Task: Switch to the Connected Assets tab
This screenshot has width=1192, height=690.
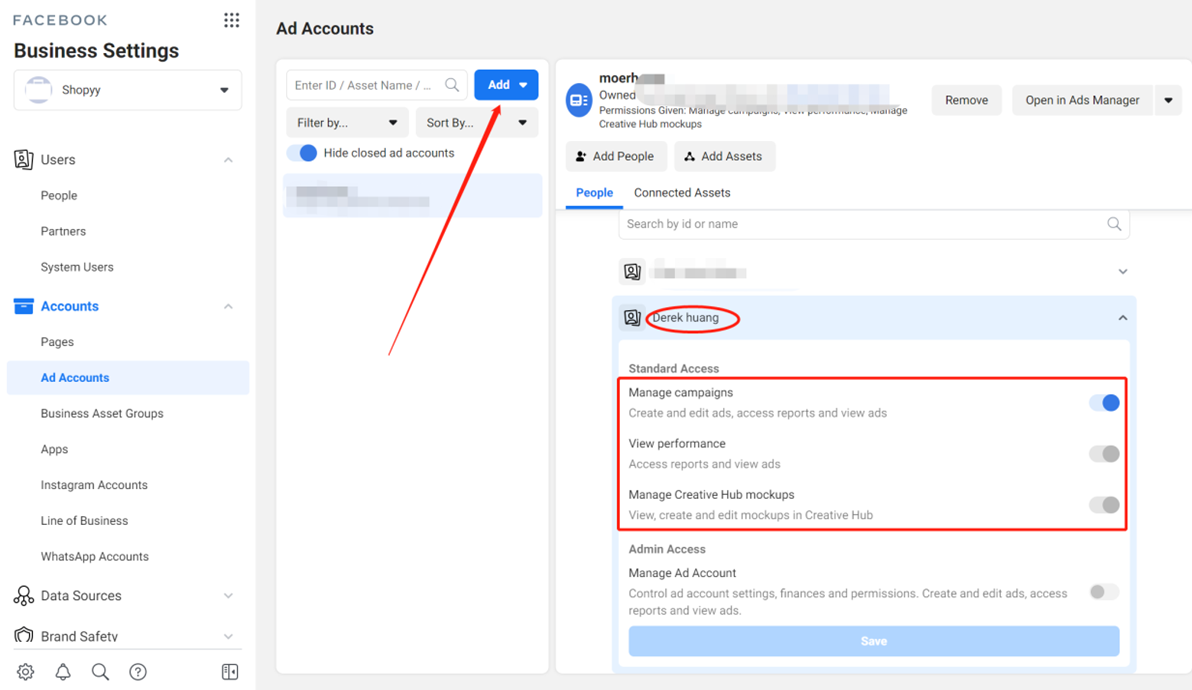Action: click(x=682, y=193)
